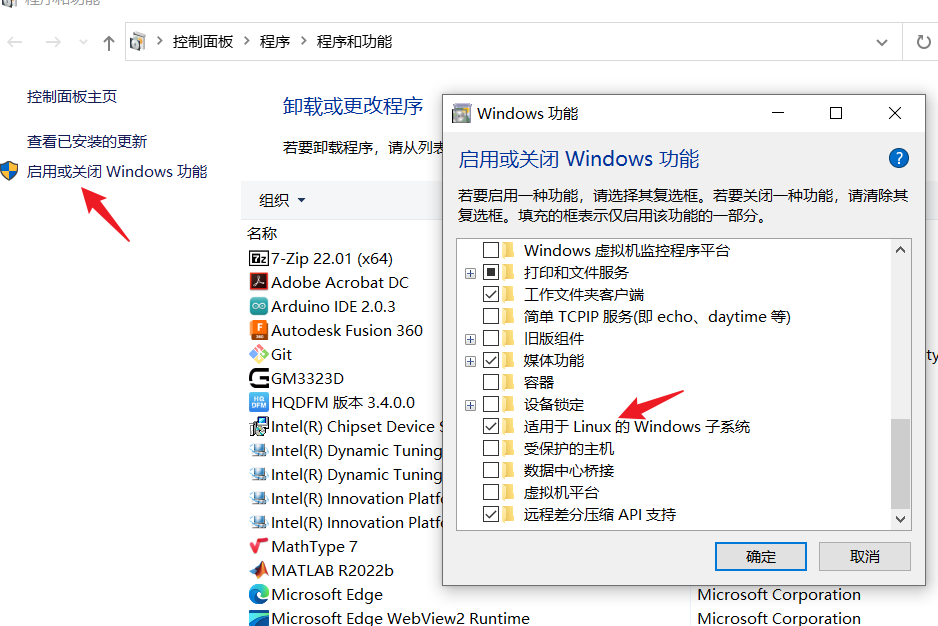Open the 启用或关闭 Windows 功能 link
The height and width of the screenshot is (626, 938).
[x=117, y=171]
